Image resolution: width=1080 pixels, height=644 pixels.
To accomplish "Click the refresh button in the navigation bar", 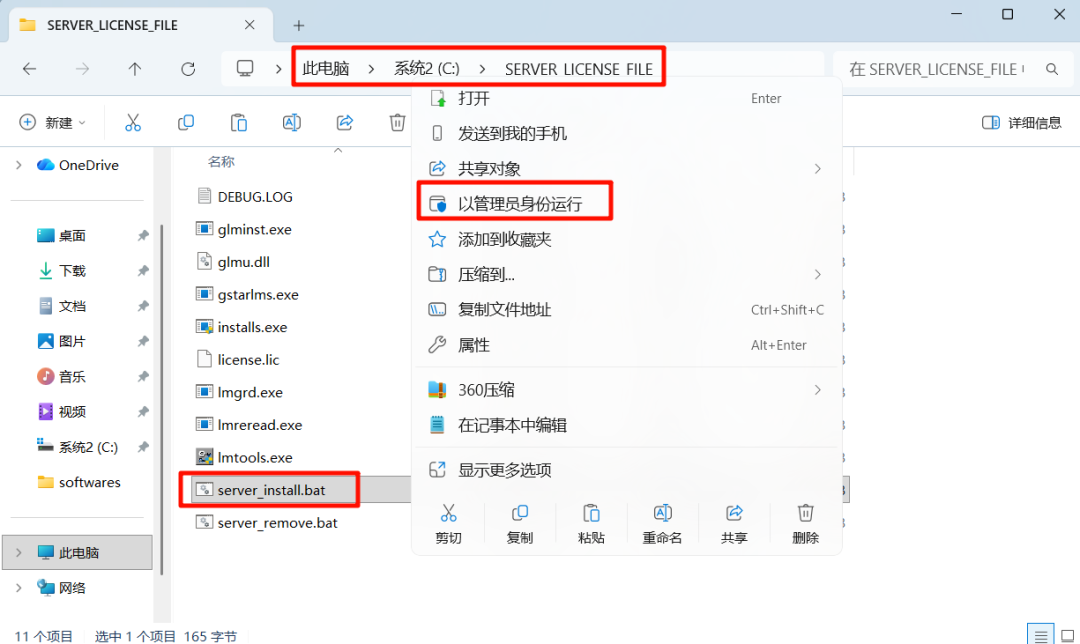I will pos(188,69).
